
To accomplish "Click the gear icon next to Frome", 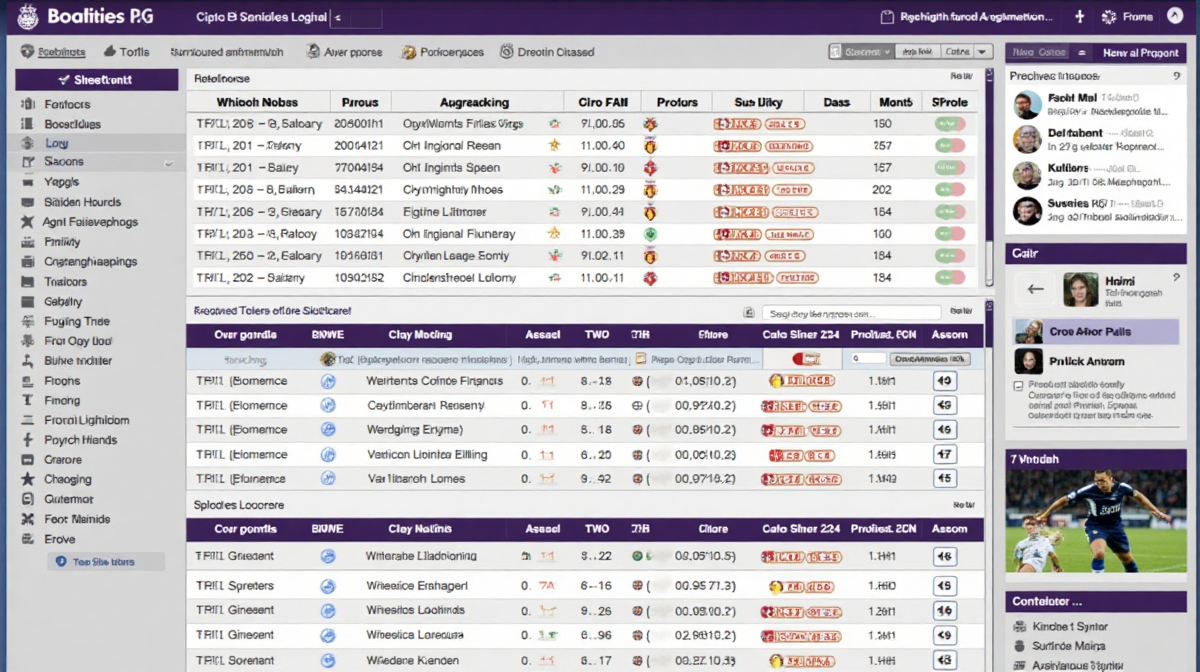I will click(x=1108, y=17).
